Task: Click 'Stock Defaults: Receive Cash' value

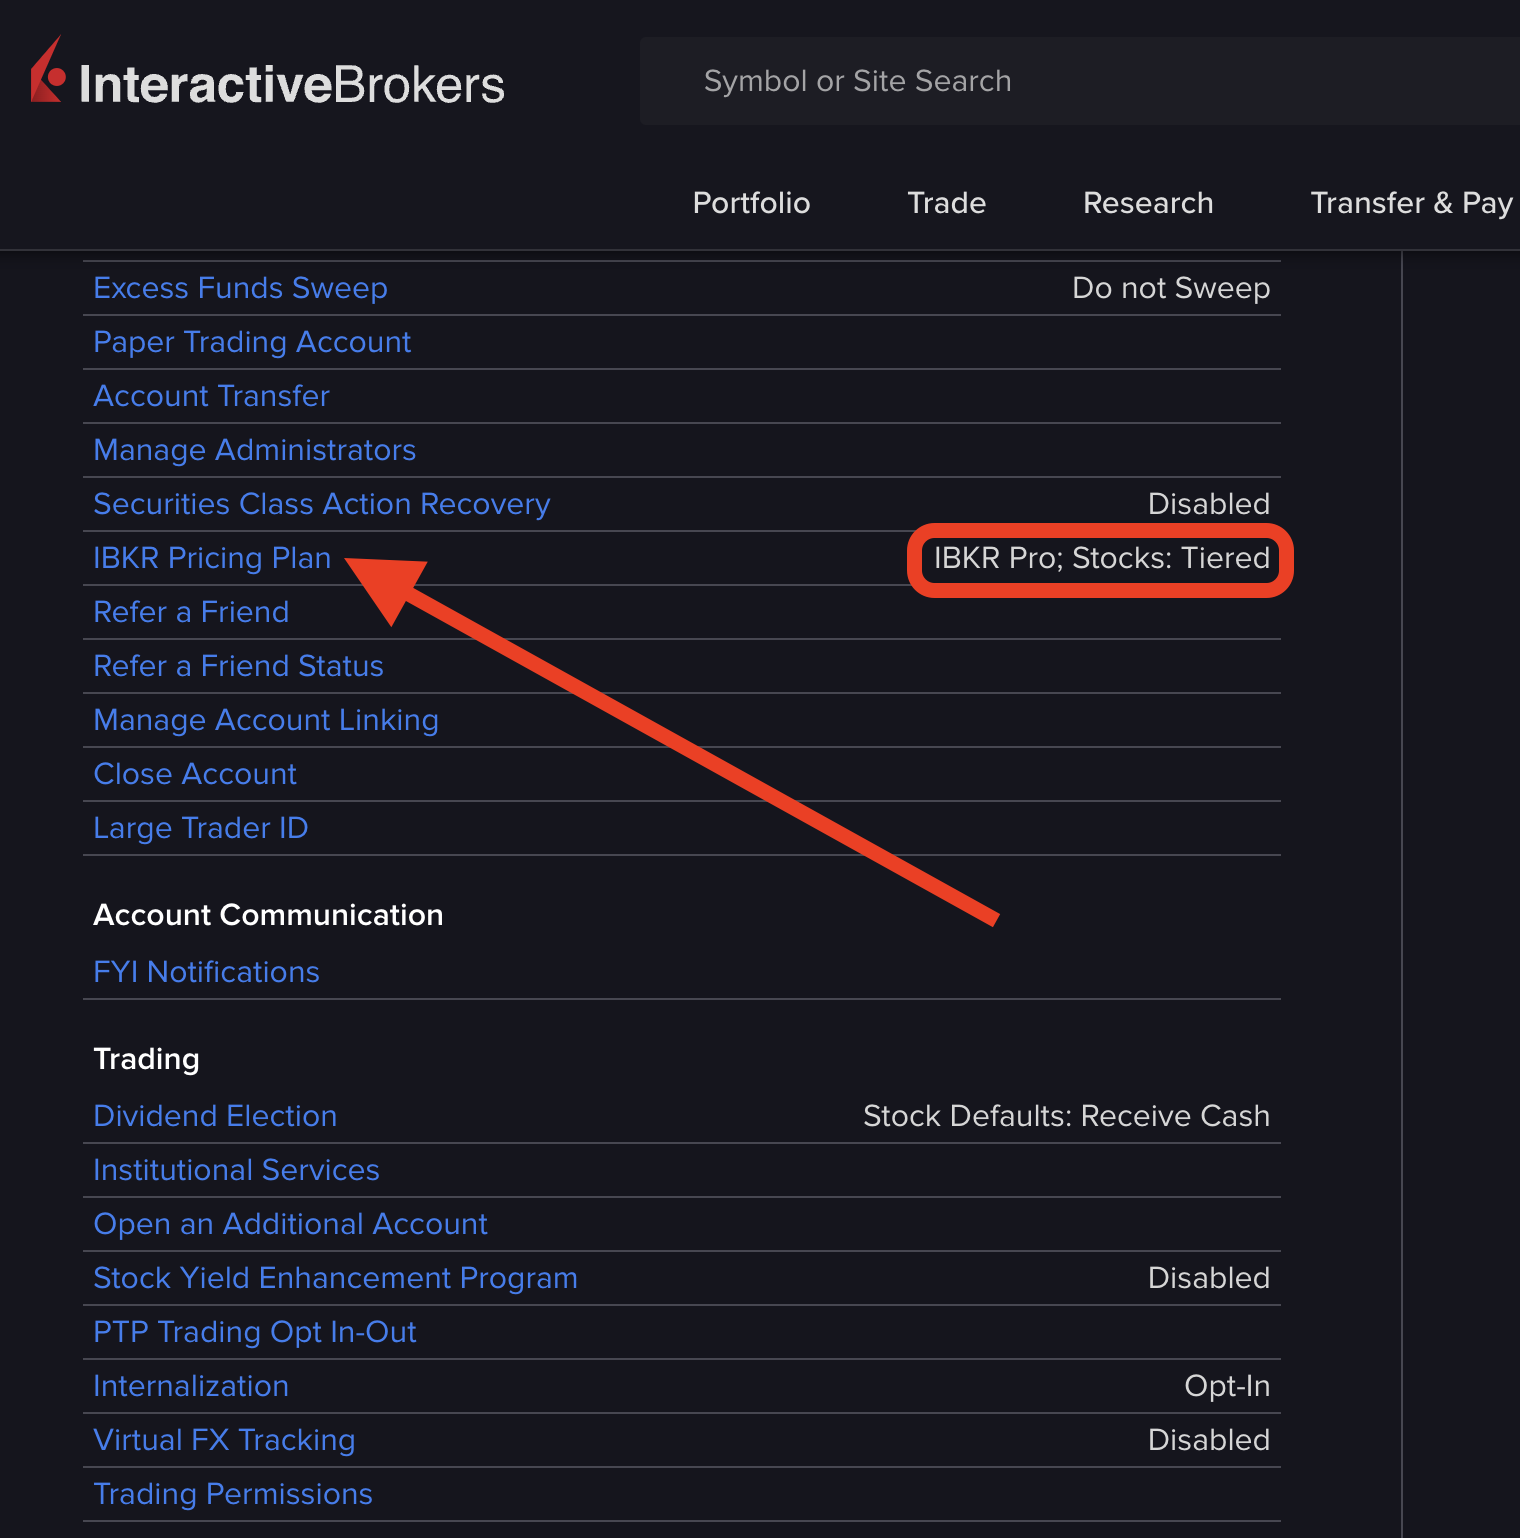Action: pyautogui.click(x=1066, y=1116)
